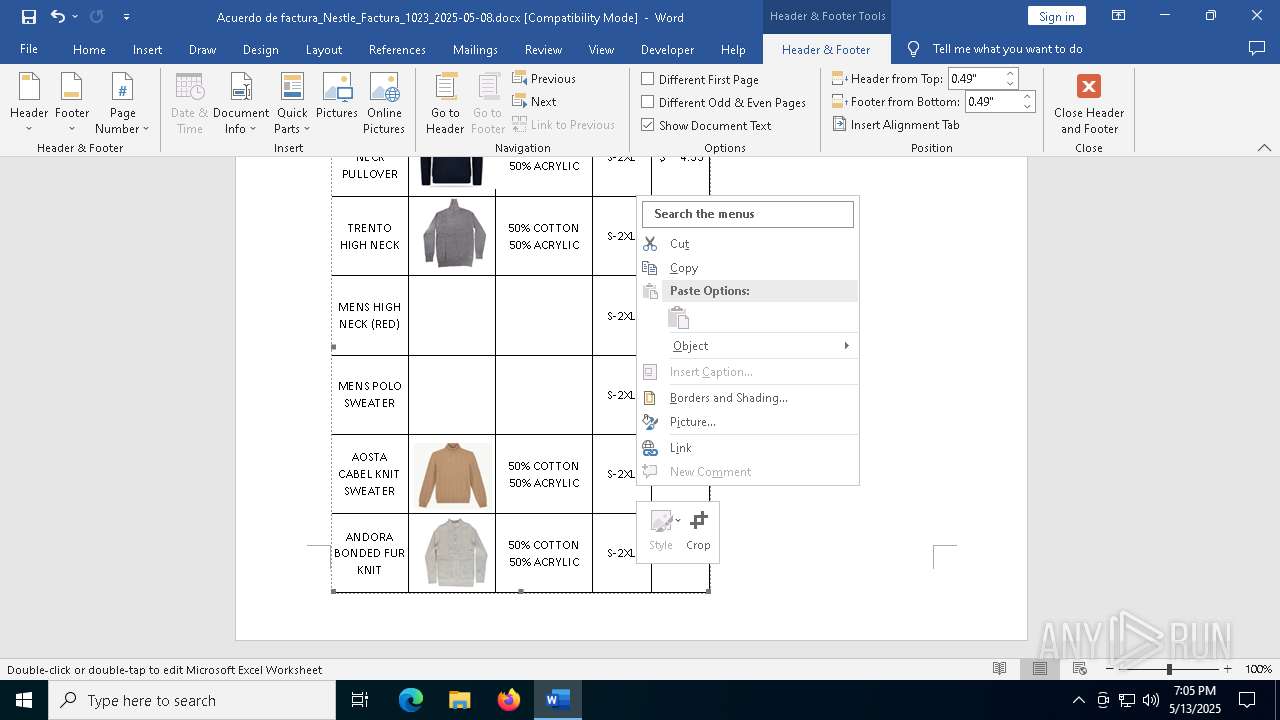Open the comments icon at ribbon right

click(x=1257, y=48)
